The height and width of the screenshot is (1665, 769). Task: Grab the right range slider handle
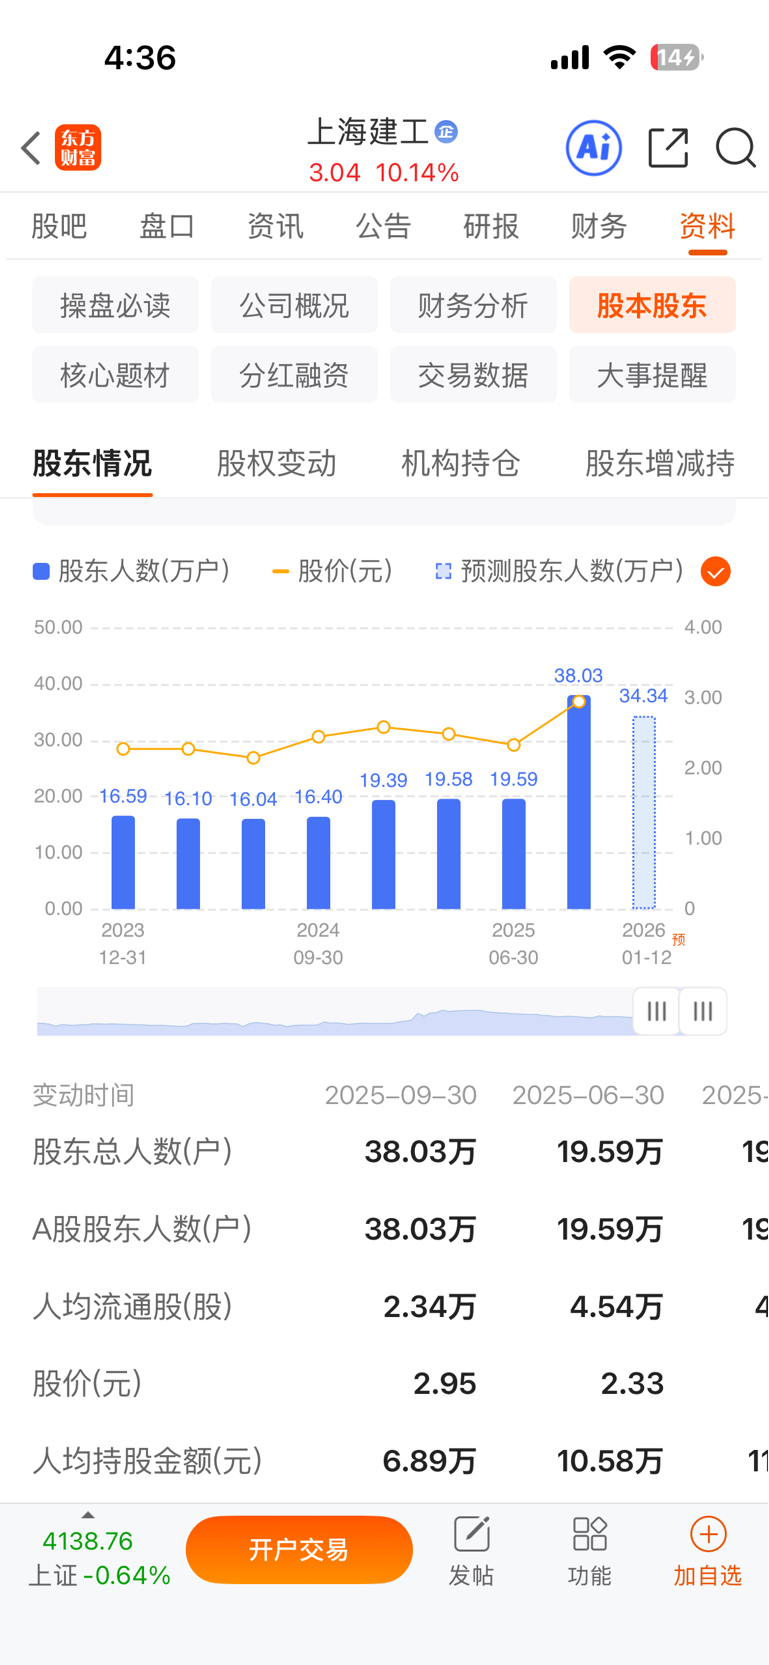coord(703,1011)
